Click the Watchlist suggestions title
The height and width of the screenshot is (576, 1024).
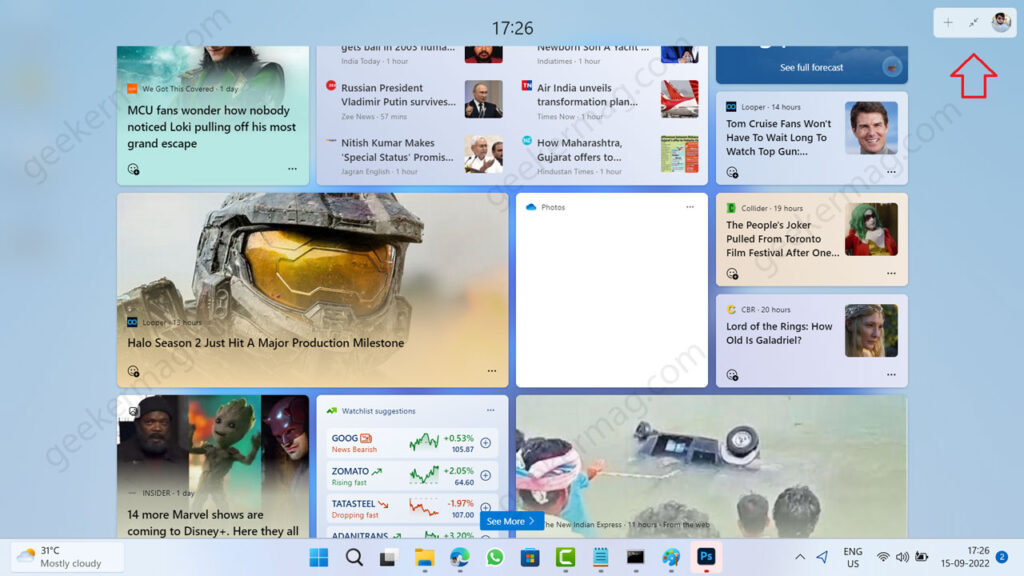(x=378, y=411)
